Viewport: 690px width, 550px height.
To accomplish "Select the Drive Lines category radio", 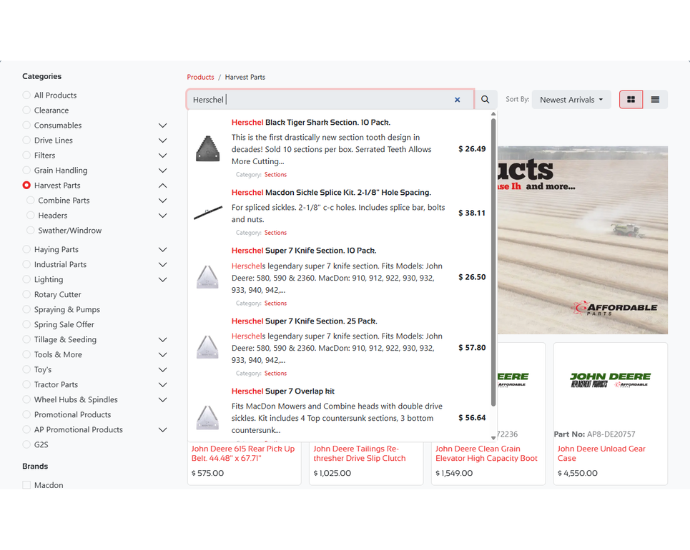I will click(26, 140).
